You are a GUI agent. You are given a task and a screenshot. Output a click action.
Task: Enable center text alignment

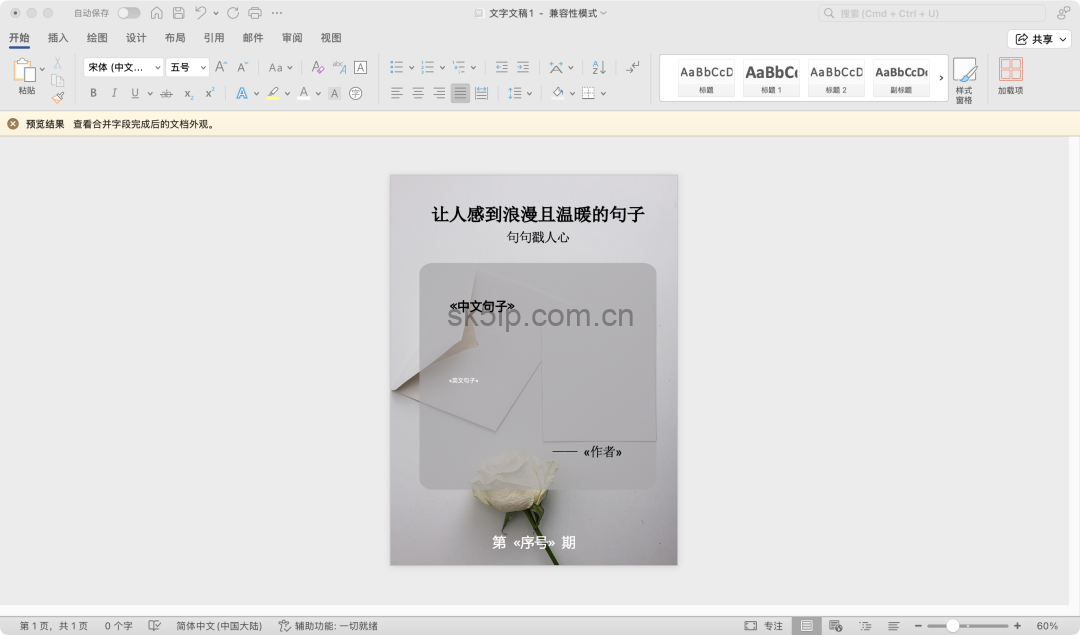(419, 92)
